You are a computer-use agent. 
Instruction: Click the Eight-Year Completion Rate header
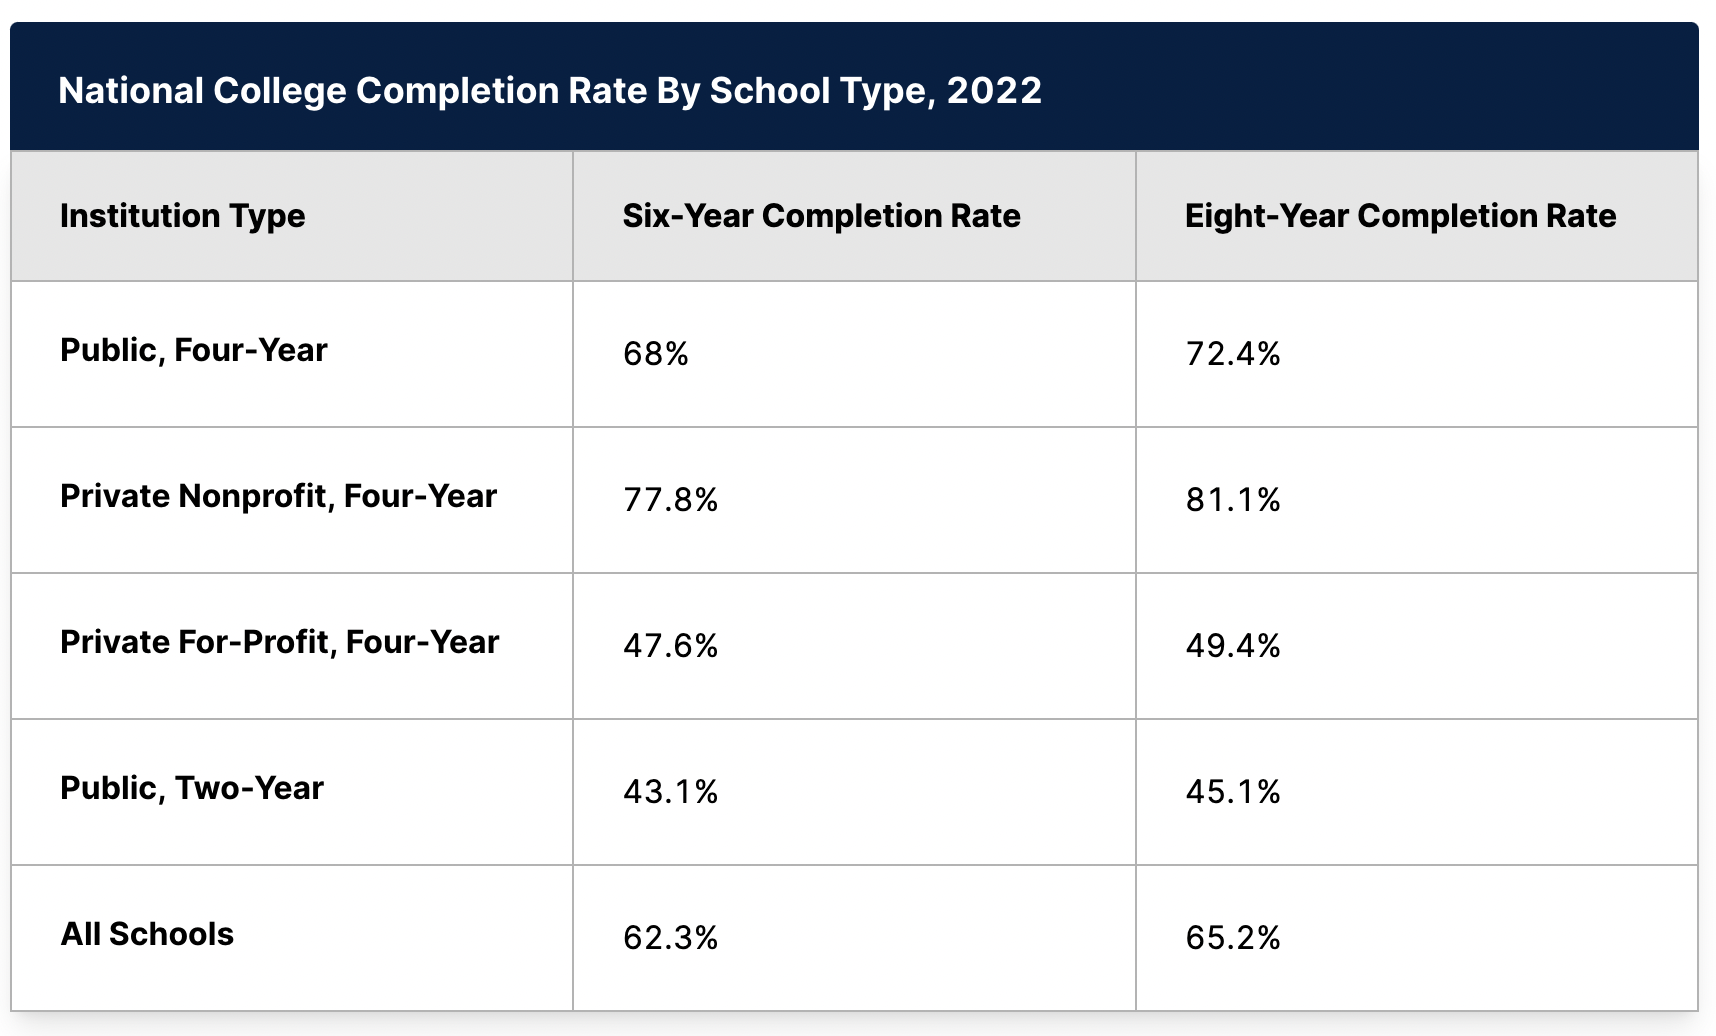(1401, 216)
